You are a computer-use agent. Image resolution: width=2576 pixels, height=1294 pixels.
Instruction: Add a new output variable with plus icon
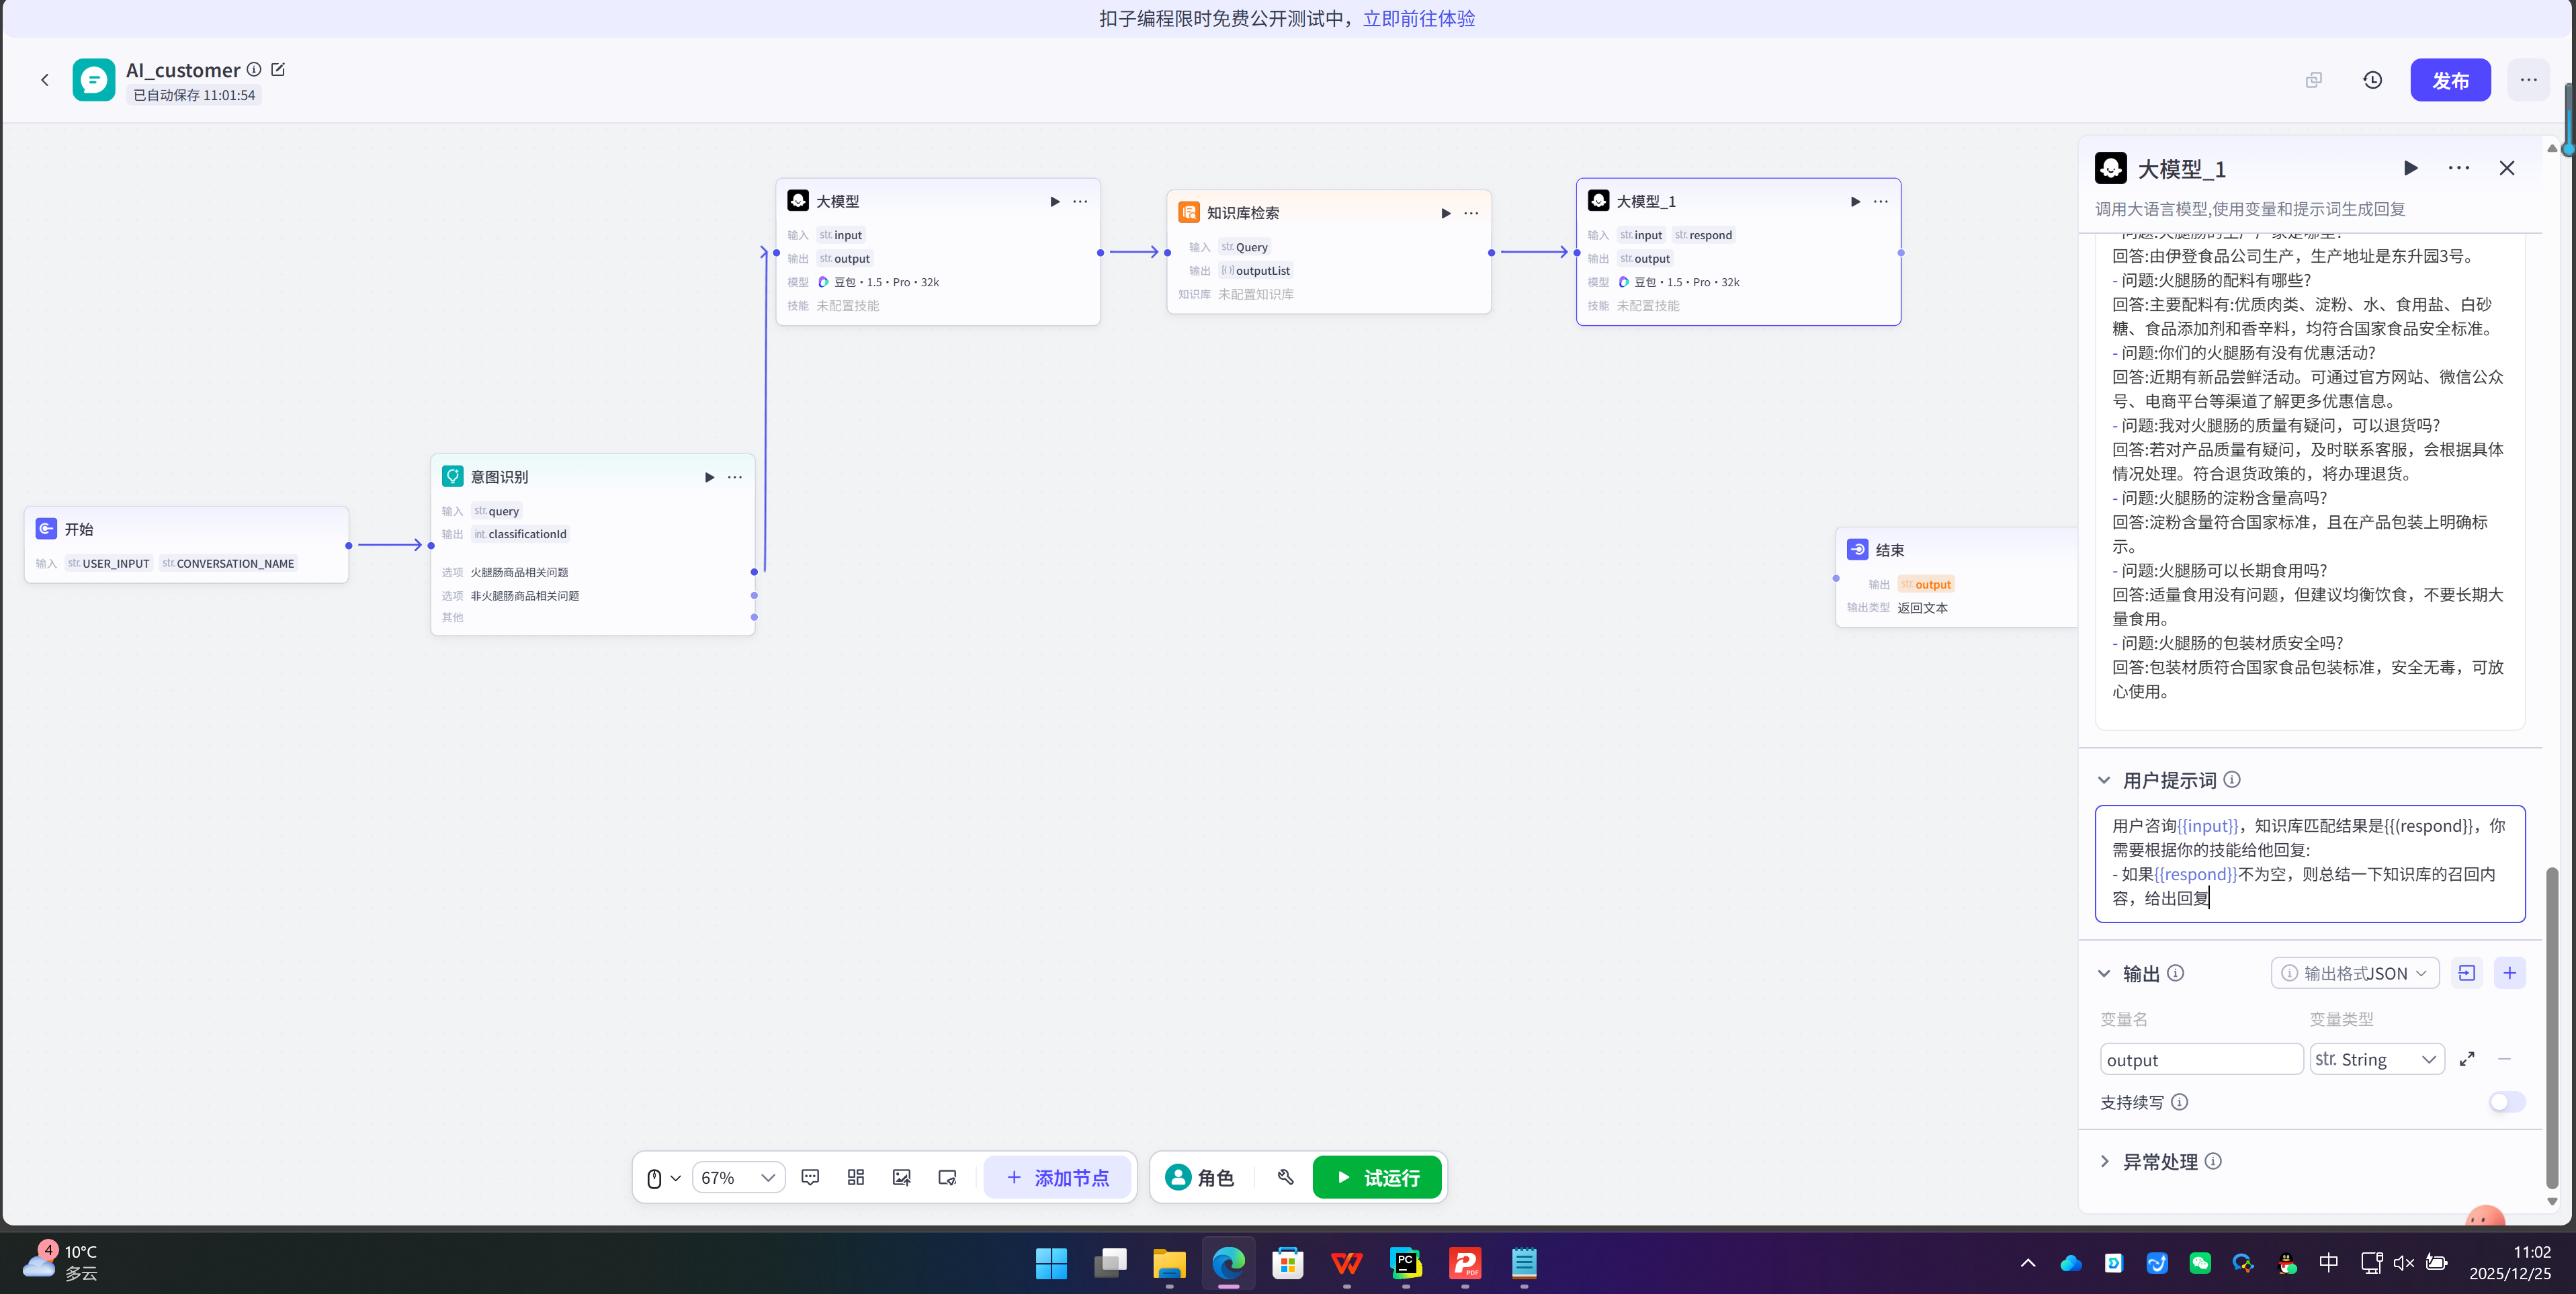(x=2509, y=973)
